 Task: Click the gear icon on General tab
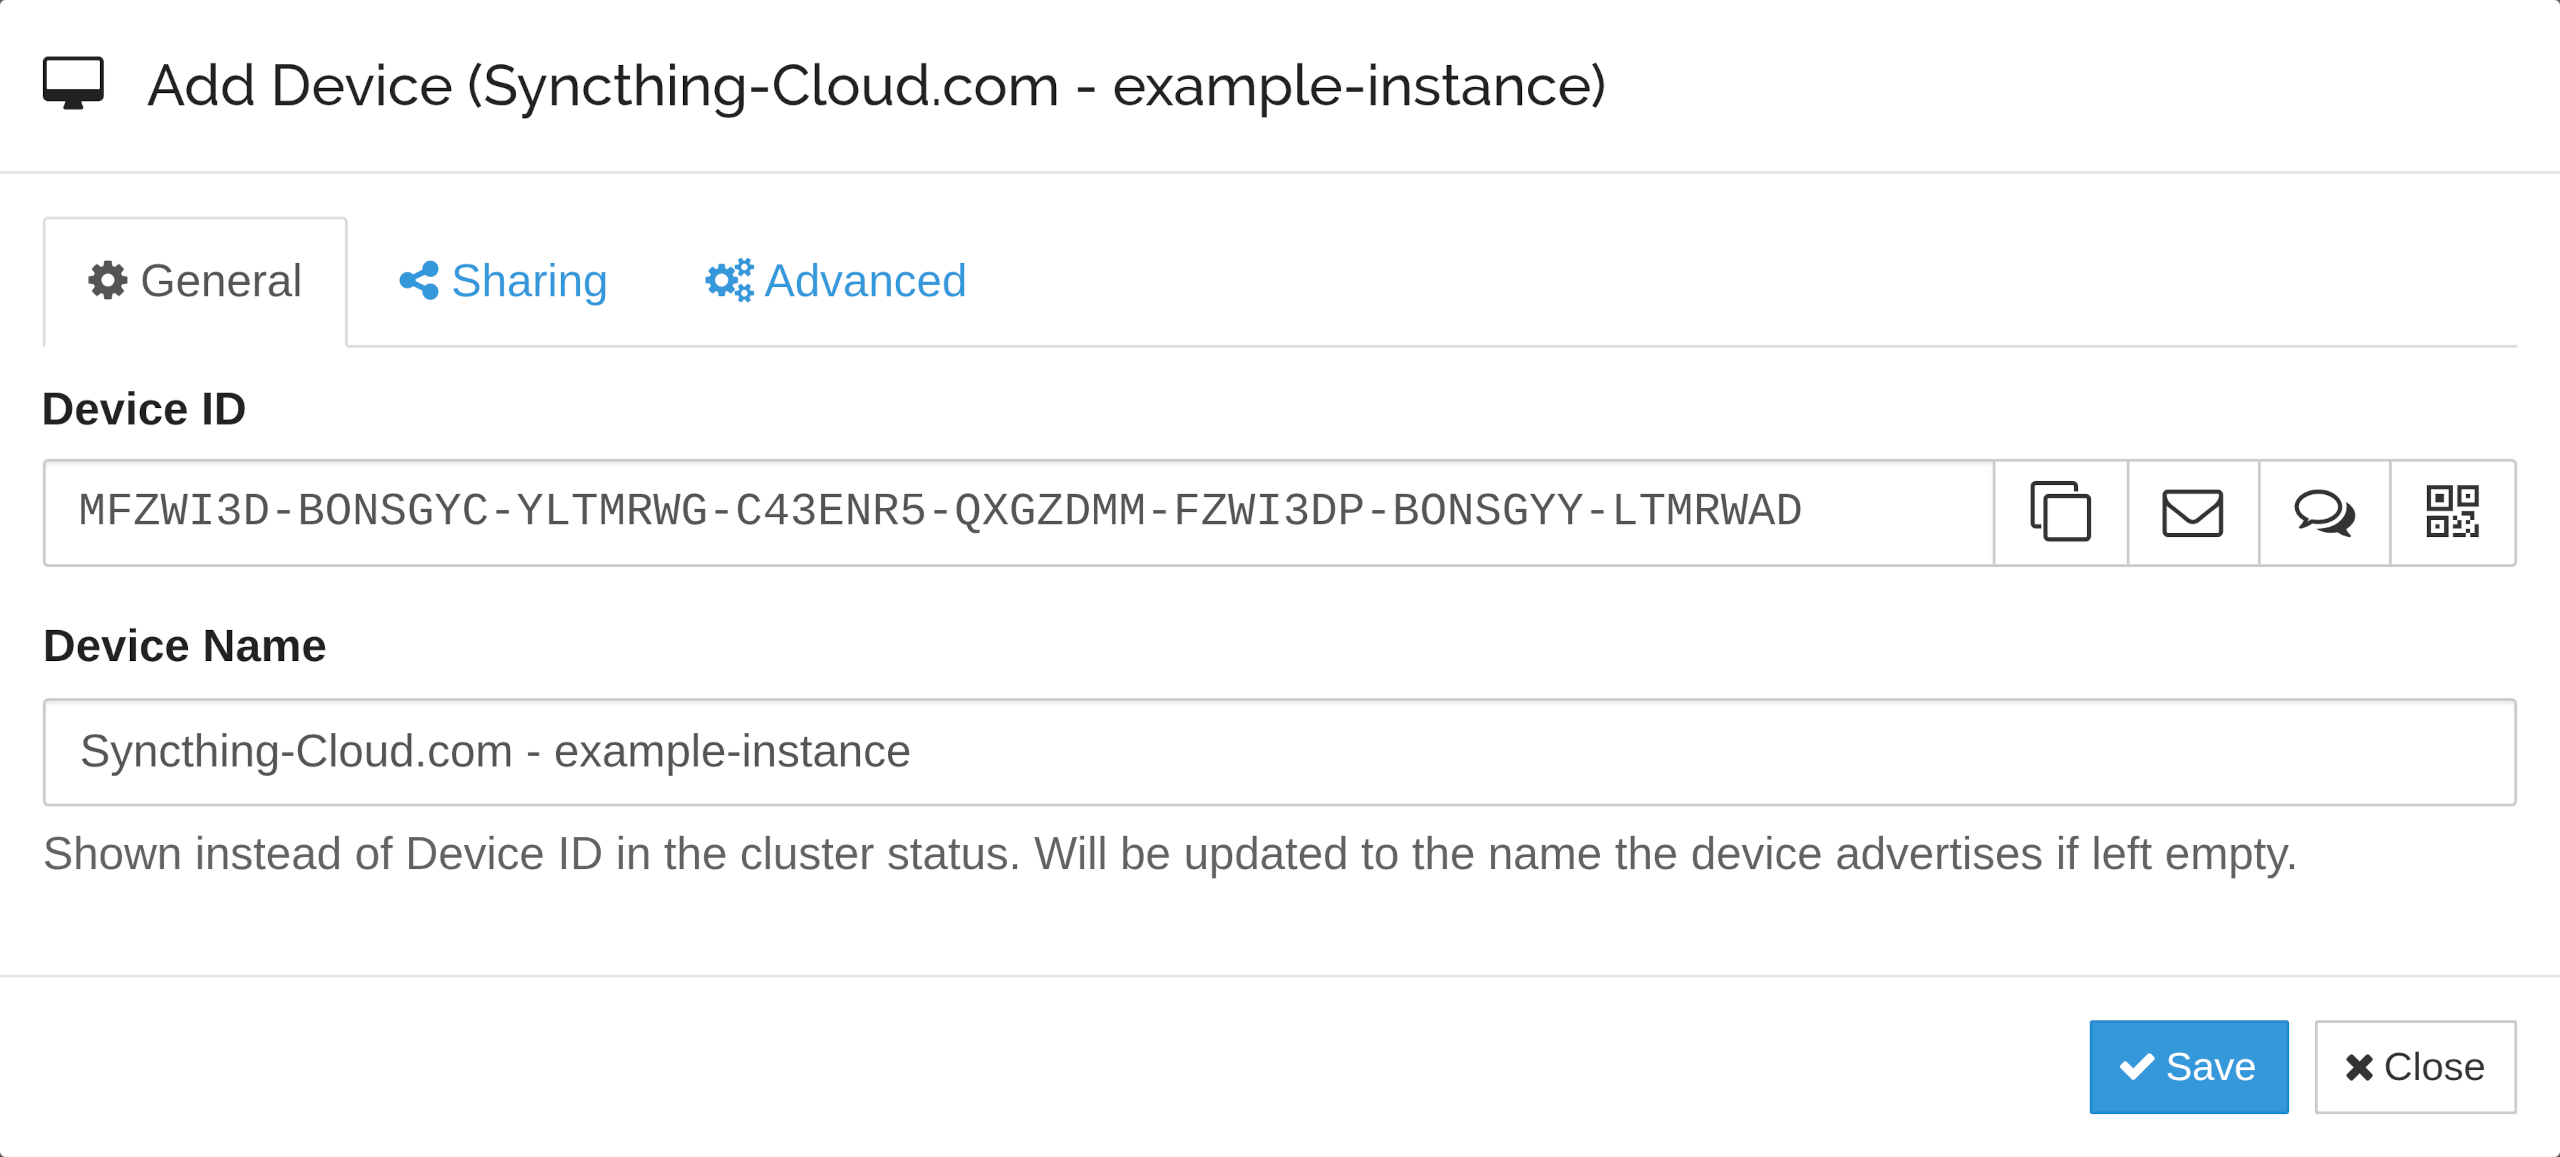pos(108,280)
